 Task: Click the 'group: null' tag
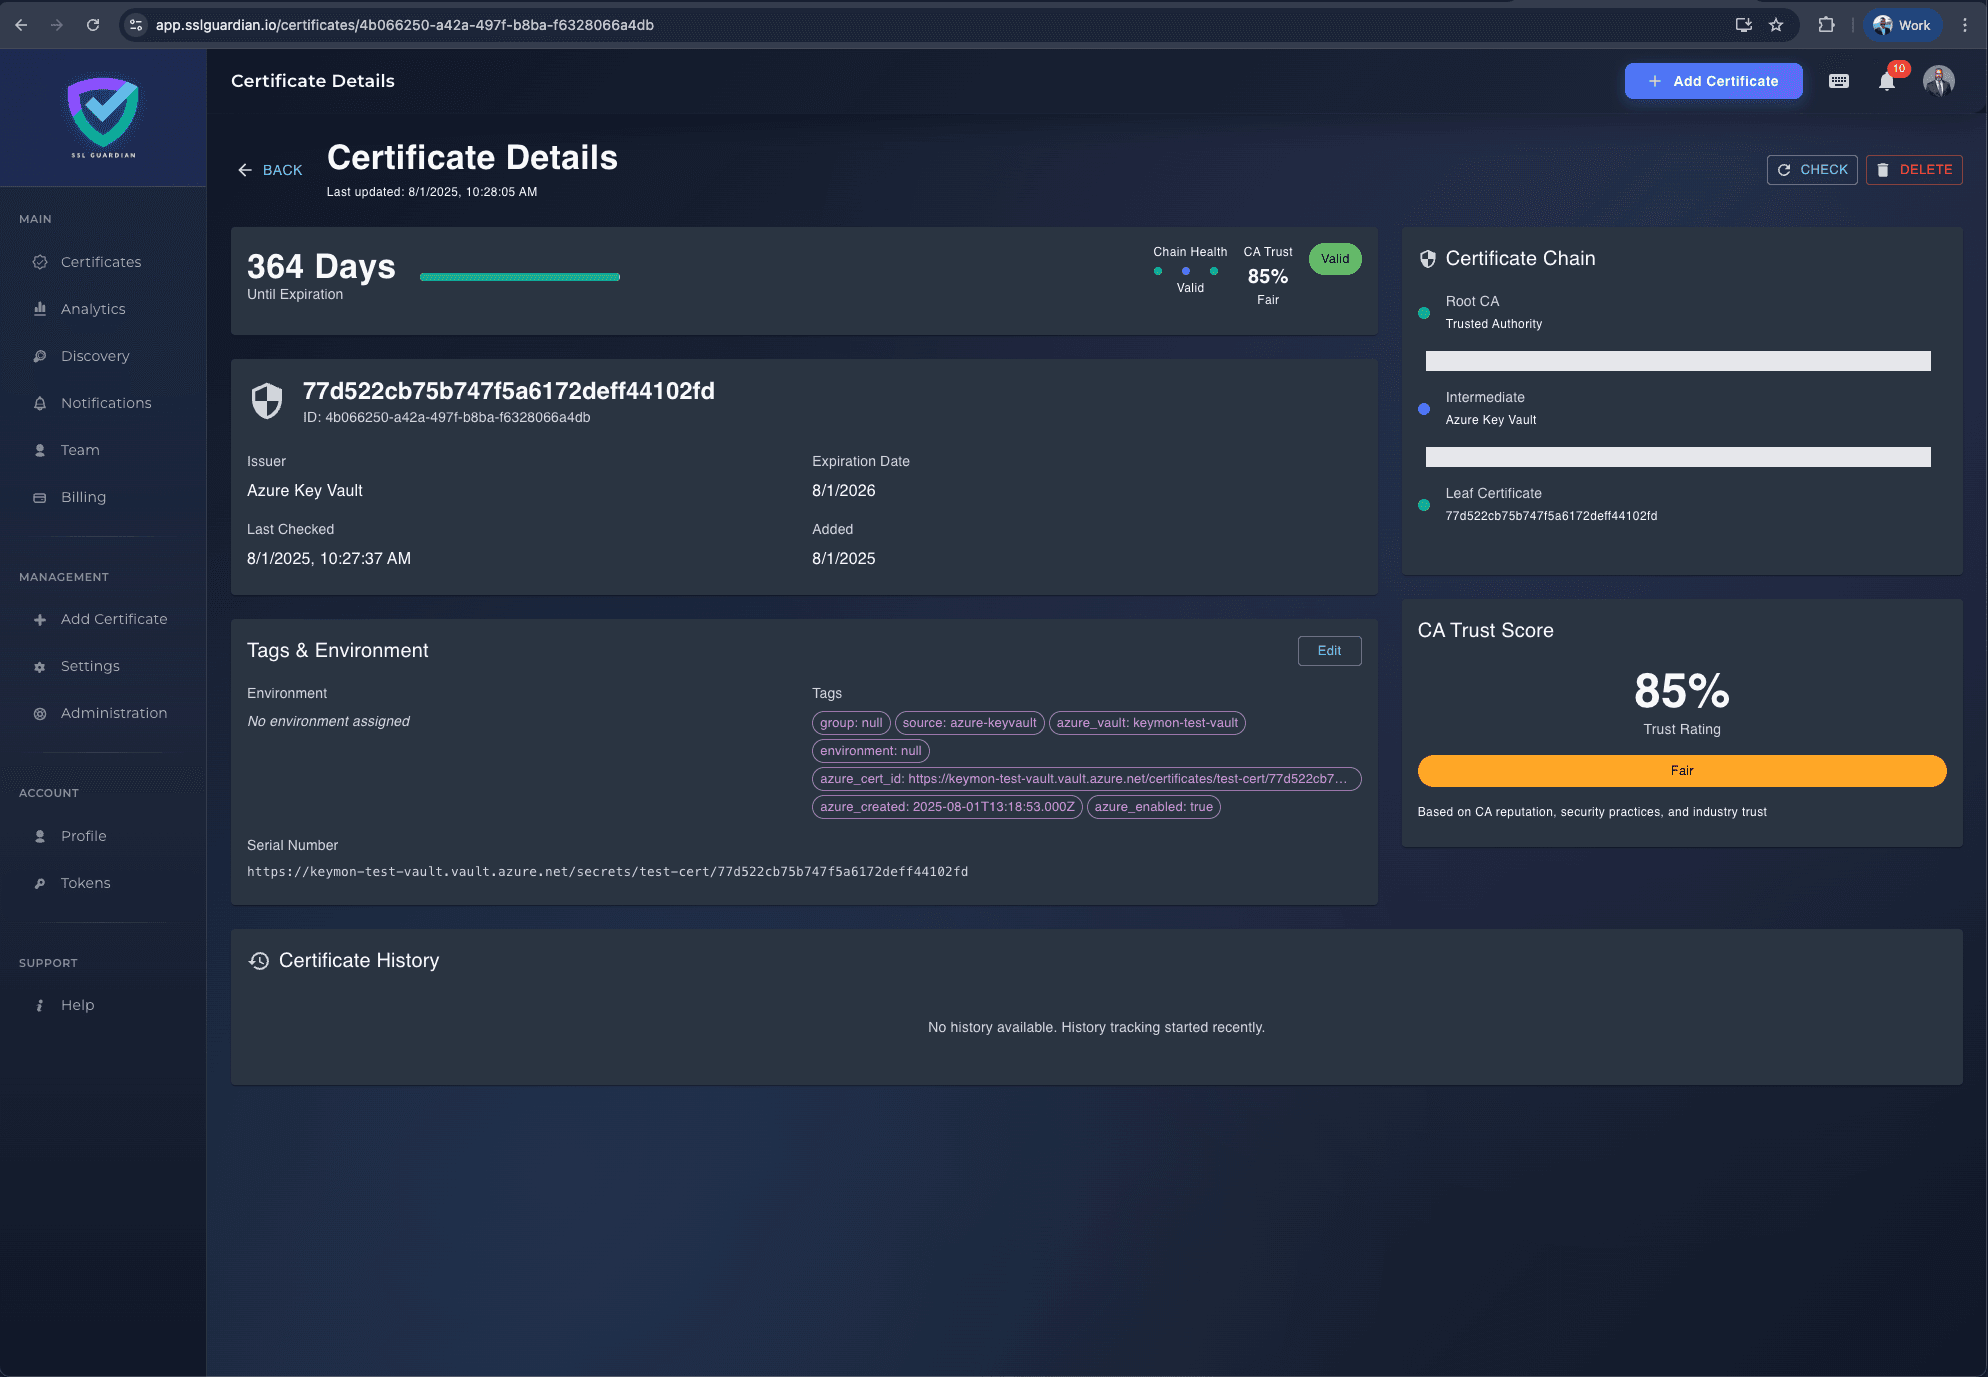tap(851, 723)
